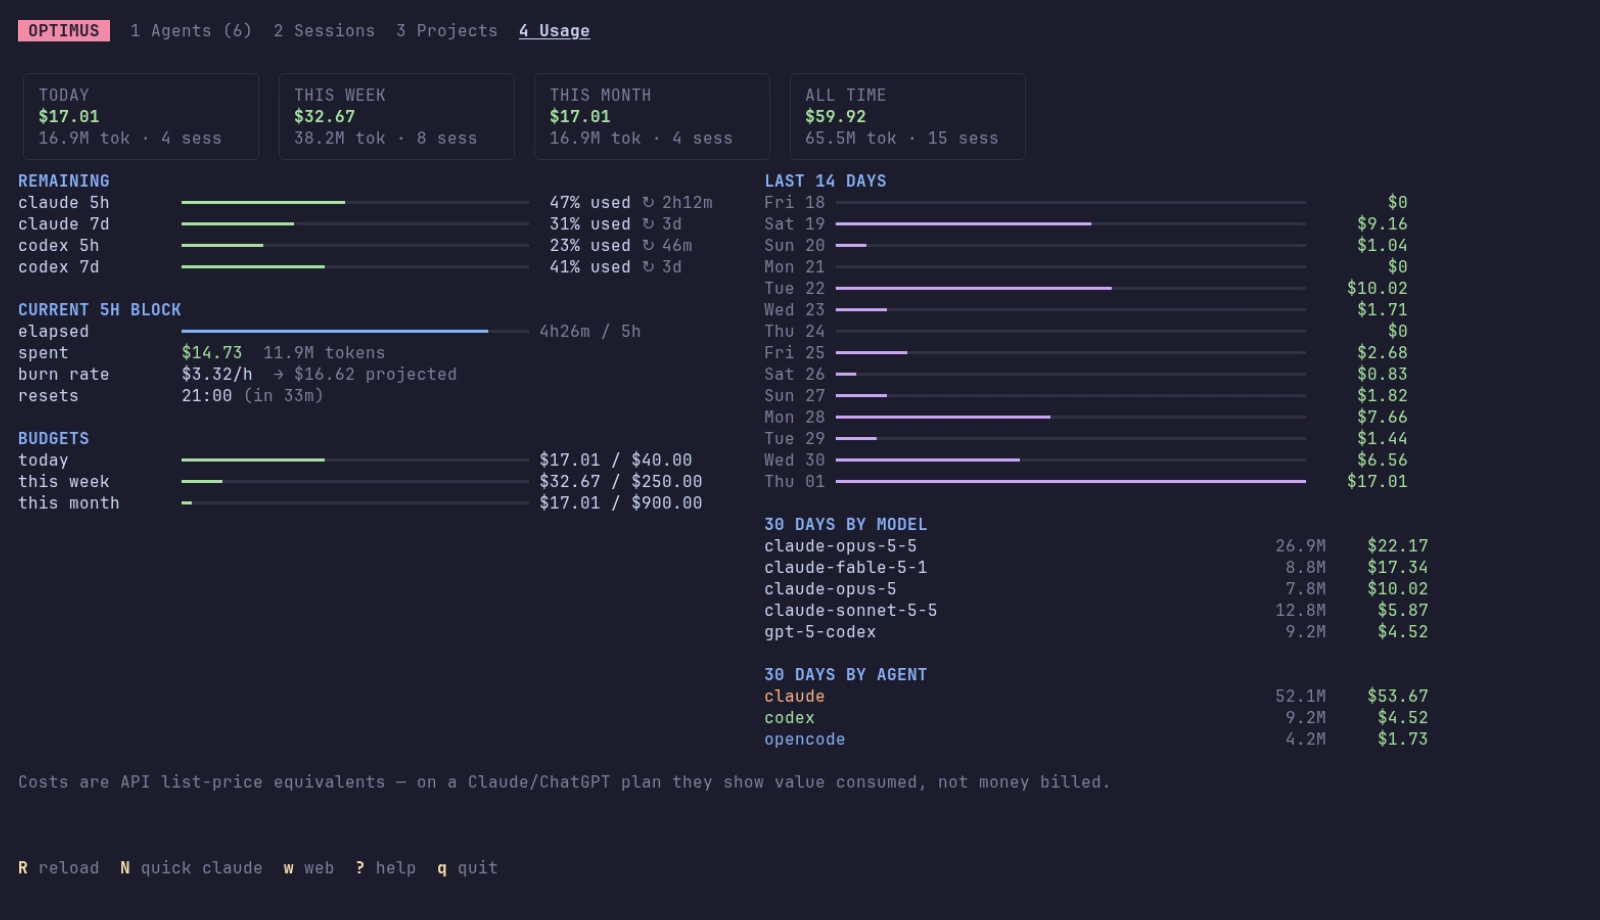Viewport: 1600px width, 920px height.
Task: Select the claude-opus-5-5 model row
Action: (x=1096, y=546)
